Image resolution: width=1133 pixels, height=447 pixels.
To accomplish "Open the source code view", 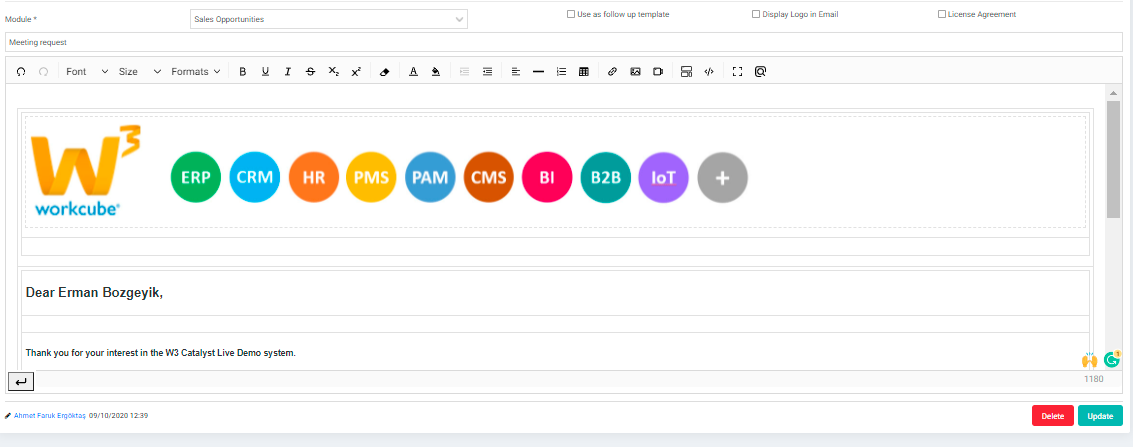I will pyautogui.click(x=709, y=71).
